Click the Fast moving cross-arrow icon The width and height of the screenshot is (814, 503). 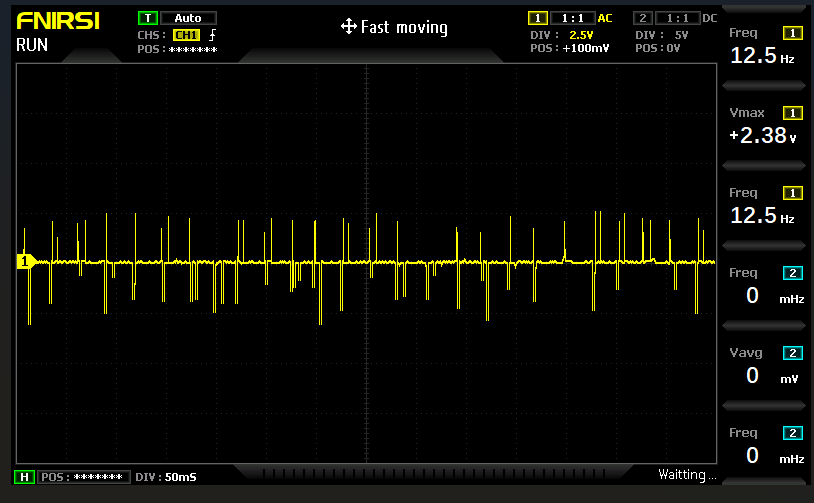[x=348, y=27]
